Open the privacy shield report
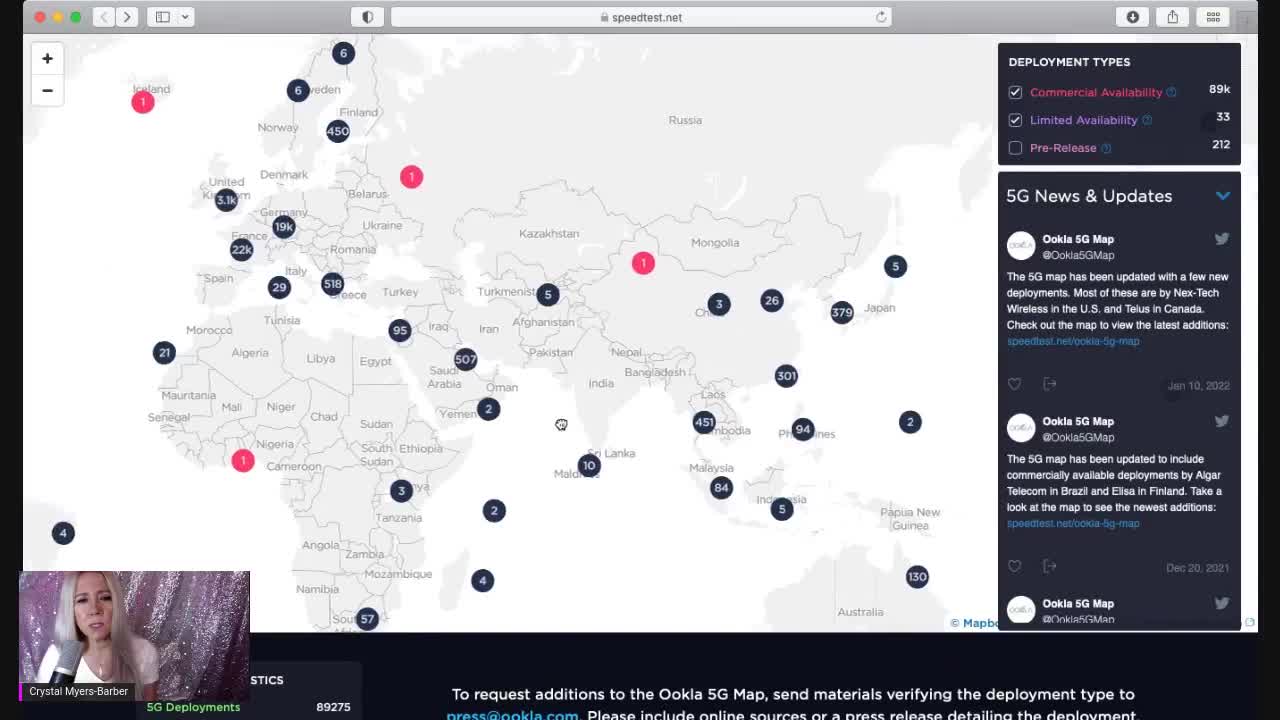 368,17
